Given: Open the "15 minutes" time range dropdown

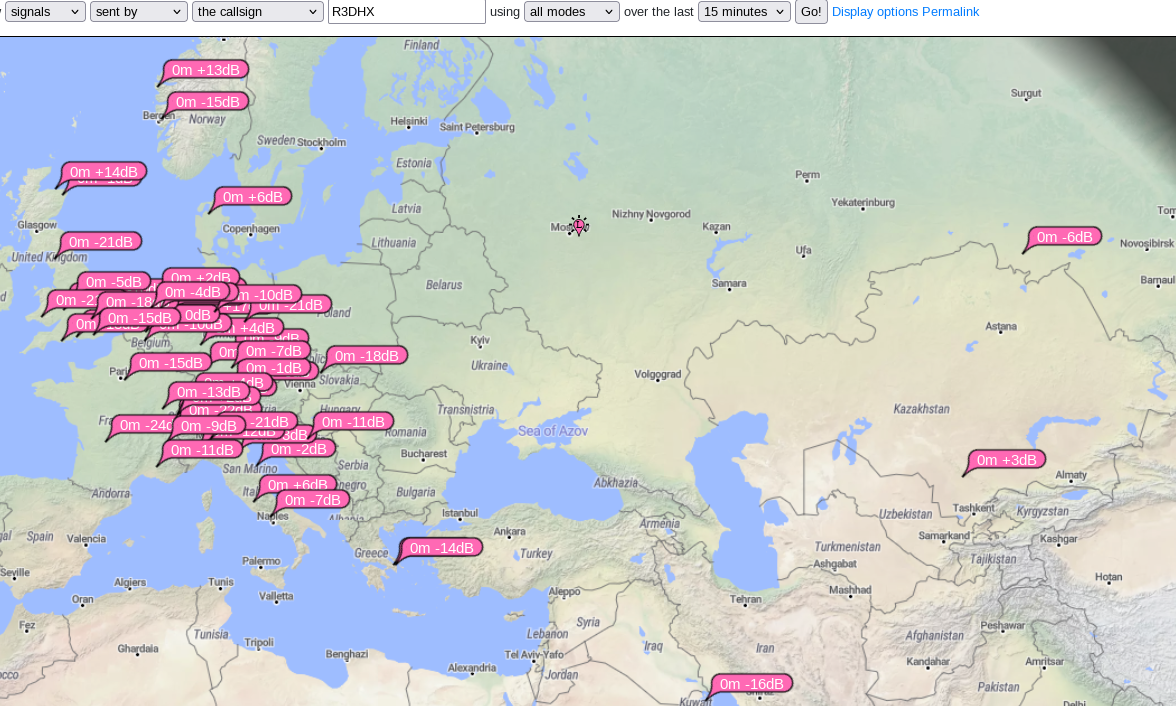Looking at the screenshot, I should coord(744,12).
